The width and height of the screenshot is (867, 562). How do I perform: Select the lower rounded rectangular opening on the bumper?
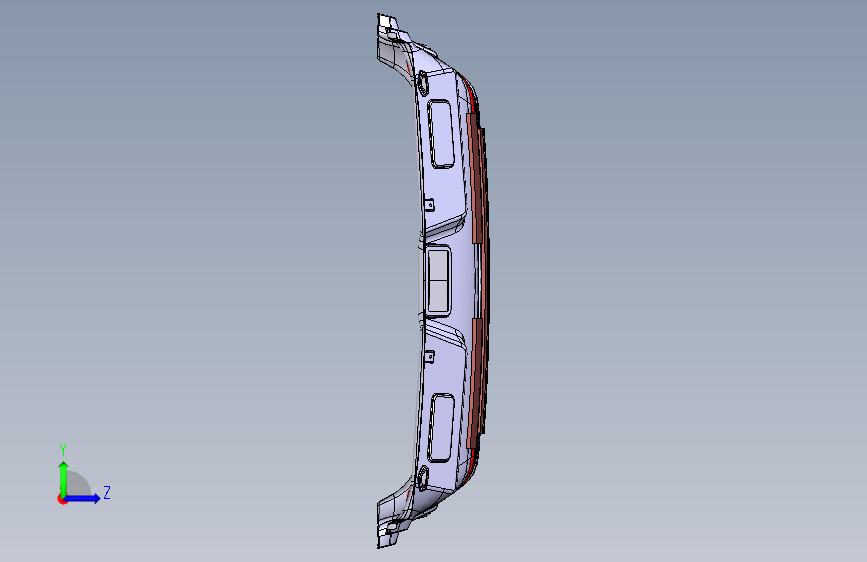441,428
